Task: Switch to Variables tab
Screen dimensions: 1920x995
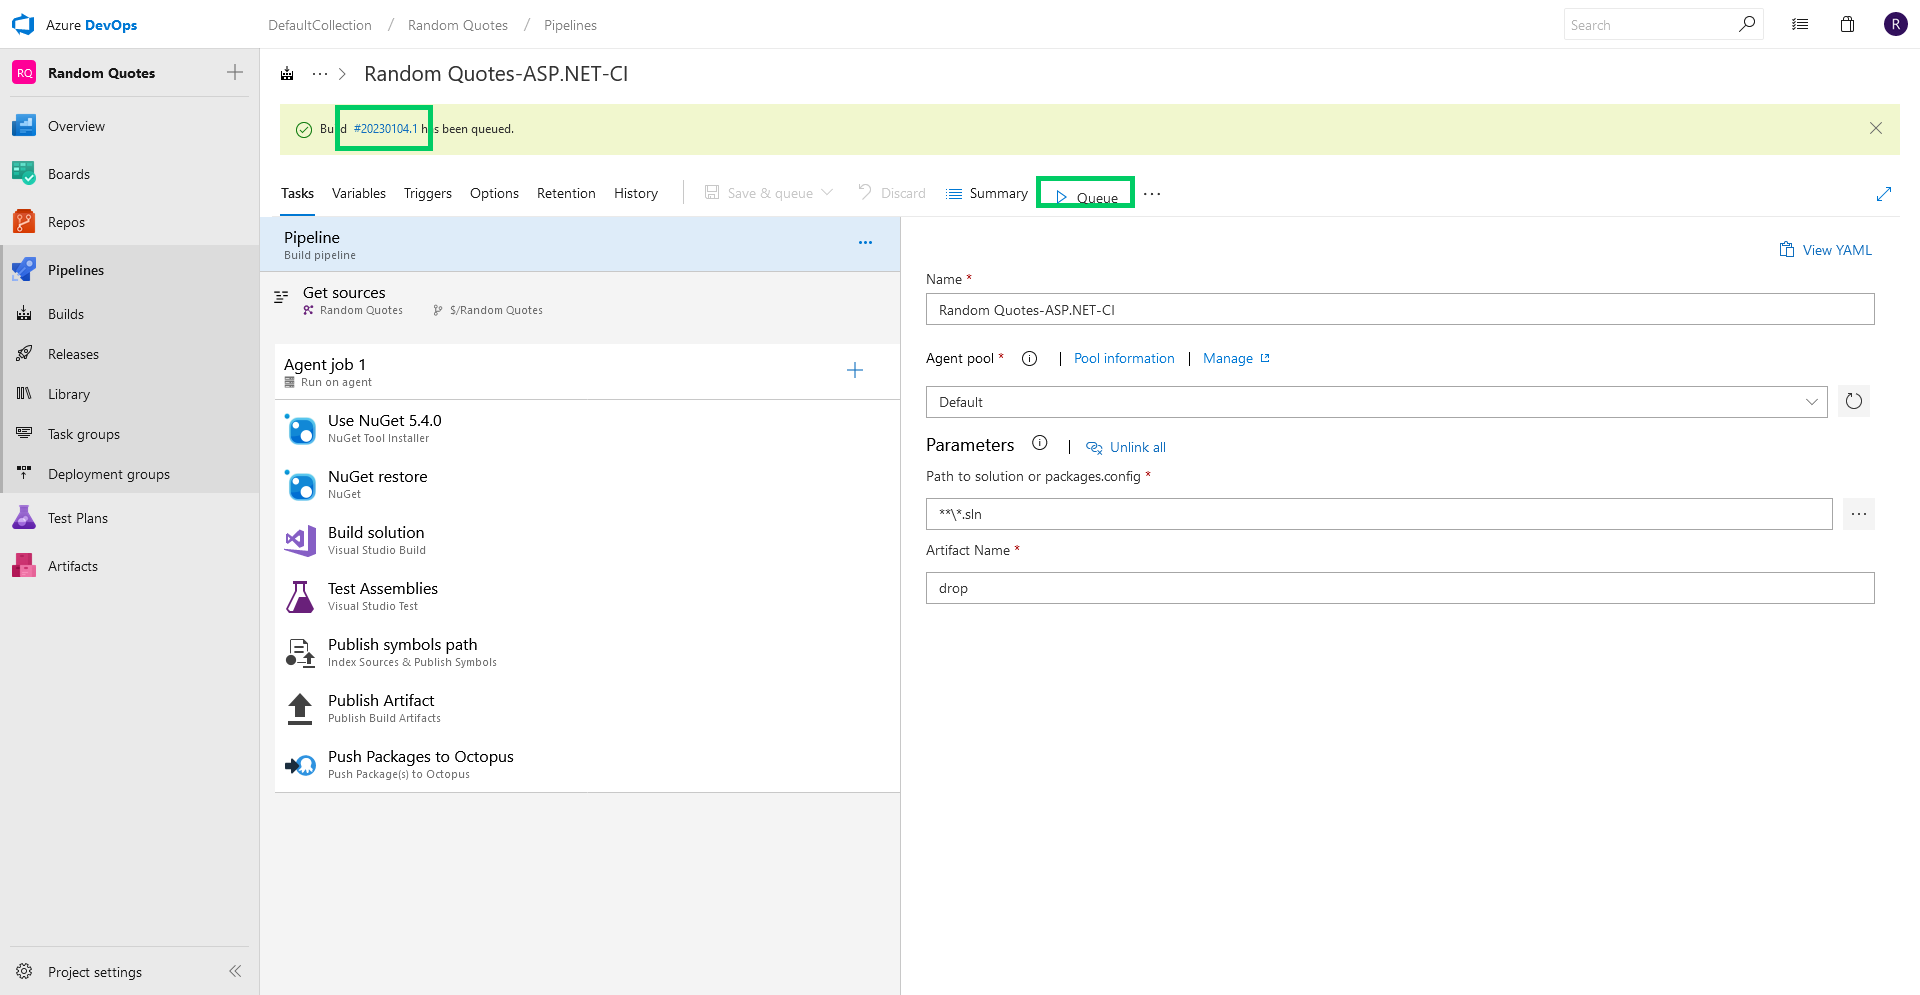Action: [359, 193]
